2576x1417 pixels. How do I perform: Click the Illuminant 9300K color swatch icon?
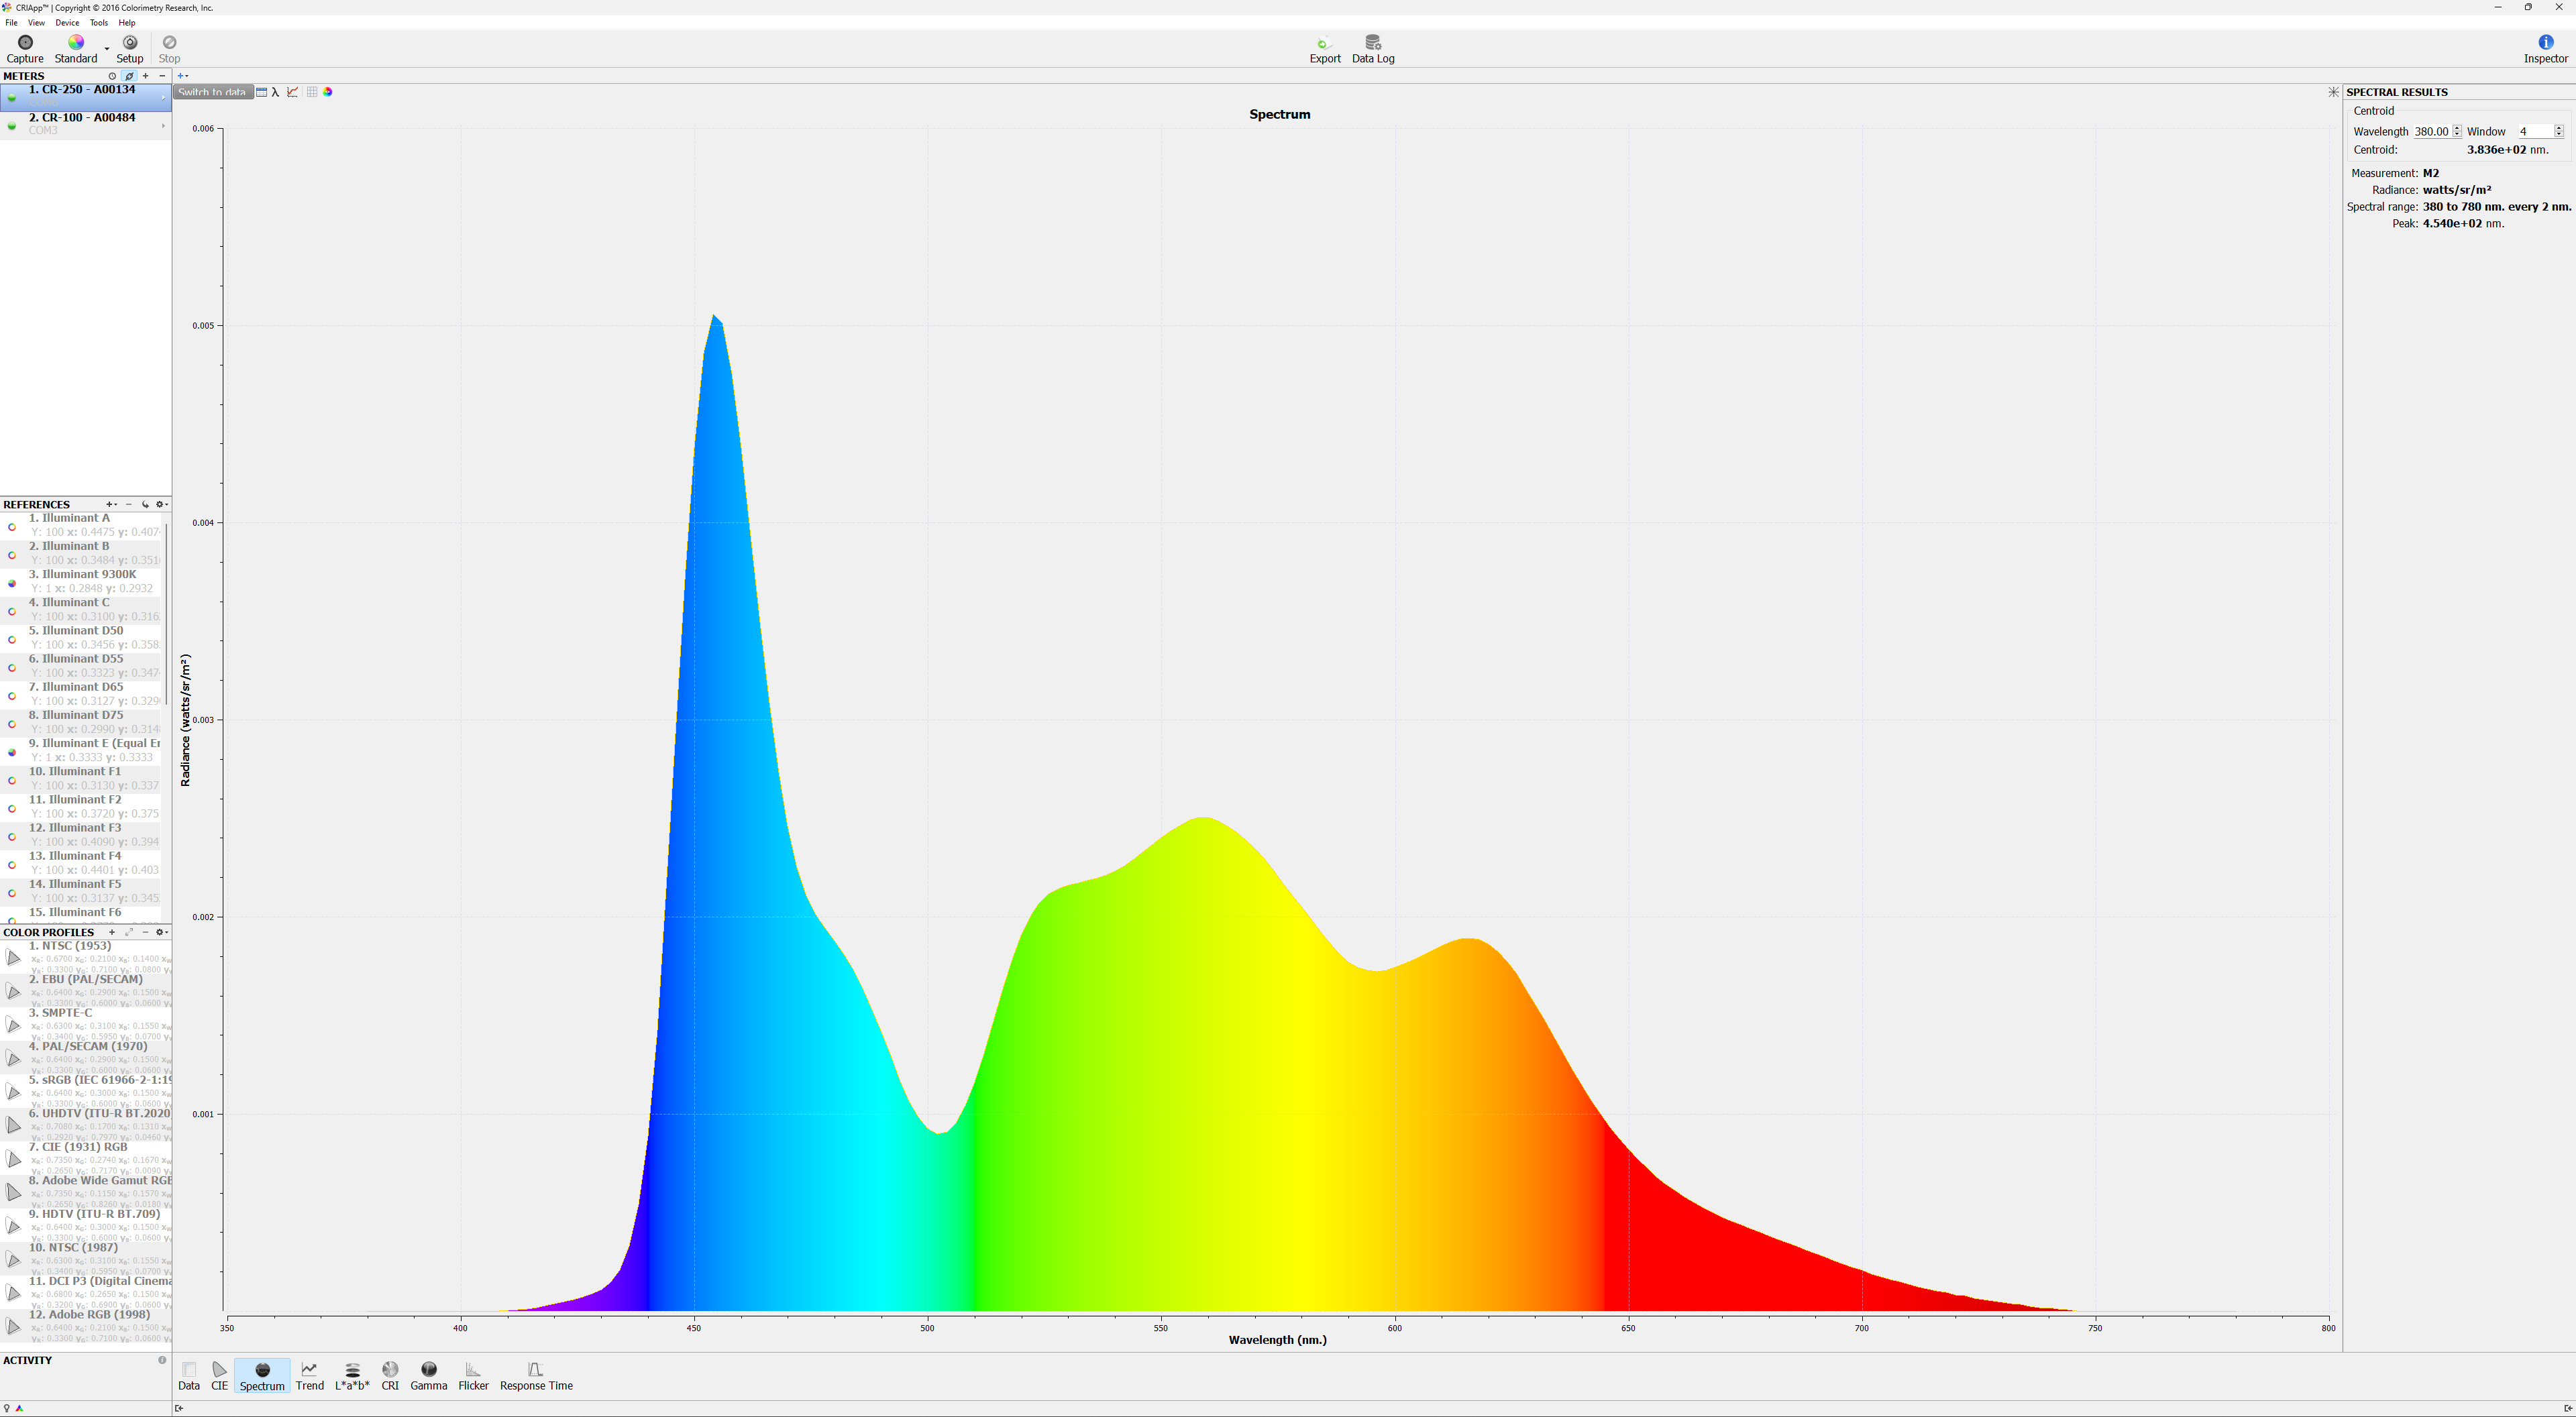point(12,583)
